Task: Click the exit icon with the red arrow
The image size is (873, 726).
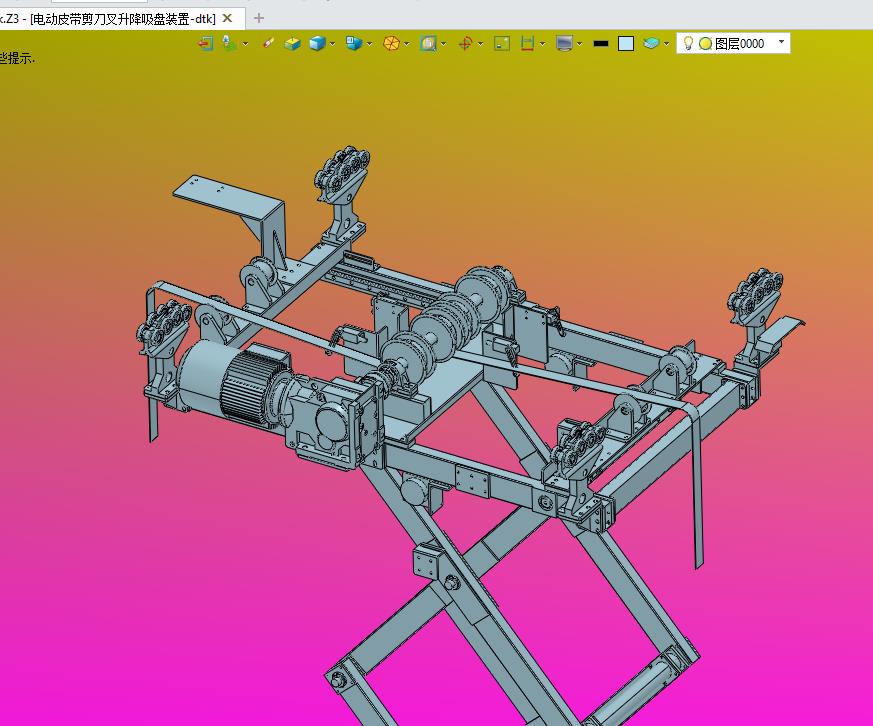Action: point(205,43)
